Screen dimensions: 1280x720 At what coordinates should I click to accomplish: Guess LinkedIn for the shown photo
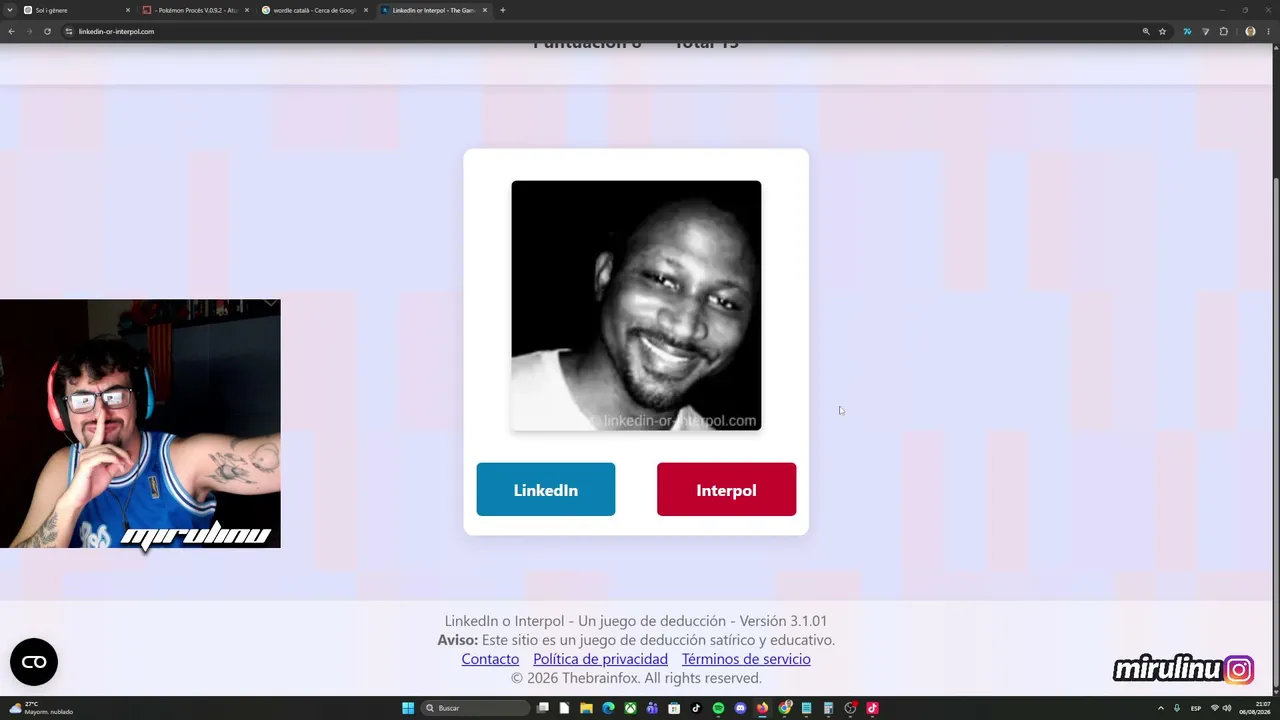click(545, 489)
